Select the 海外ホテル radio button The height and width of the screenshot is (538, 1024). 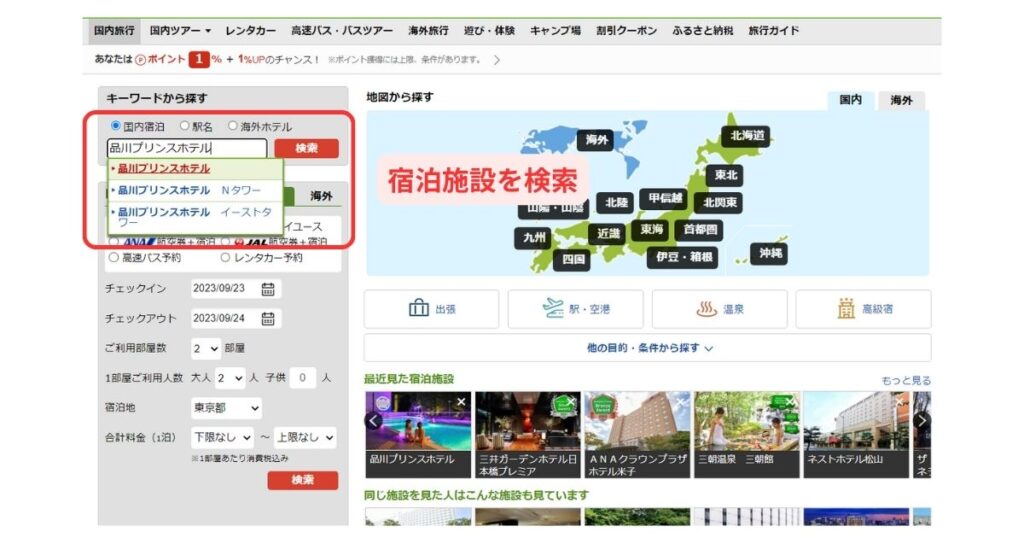(x=232, y=125)
